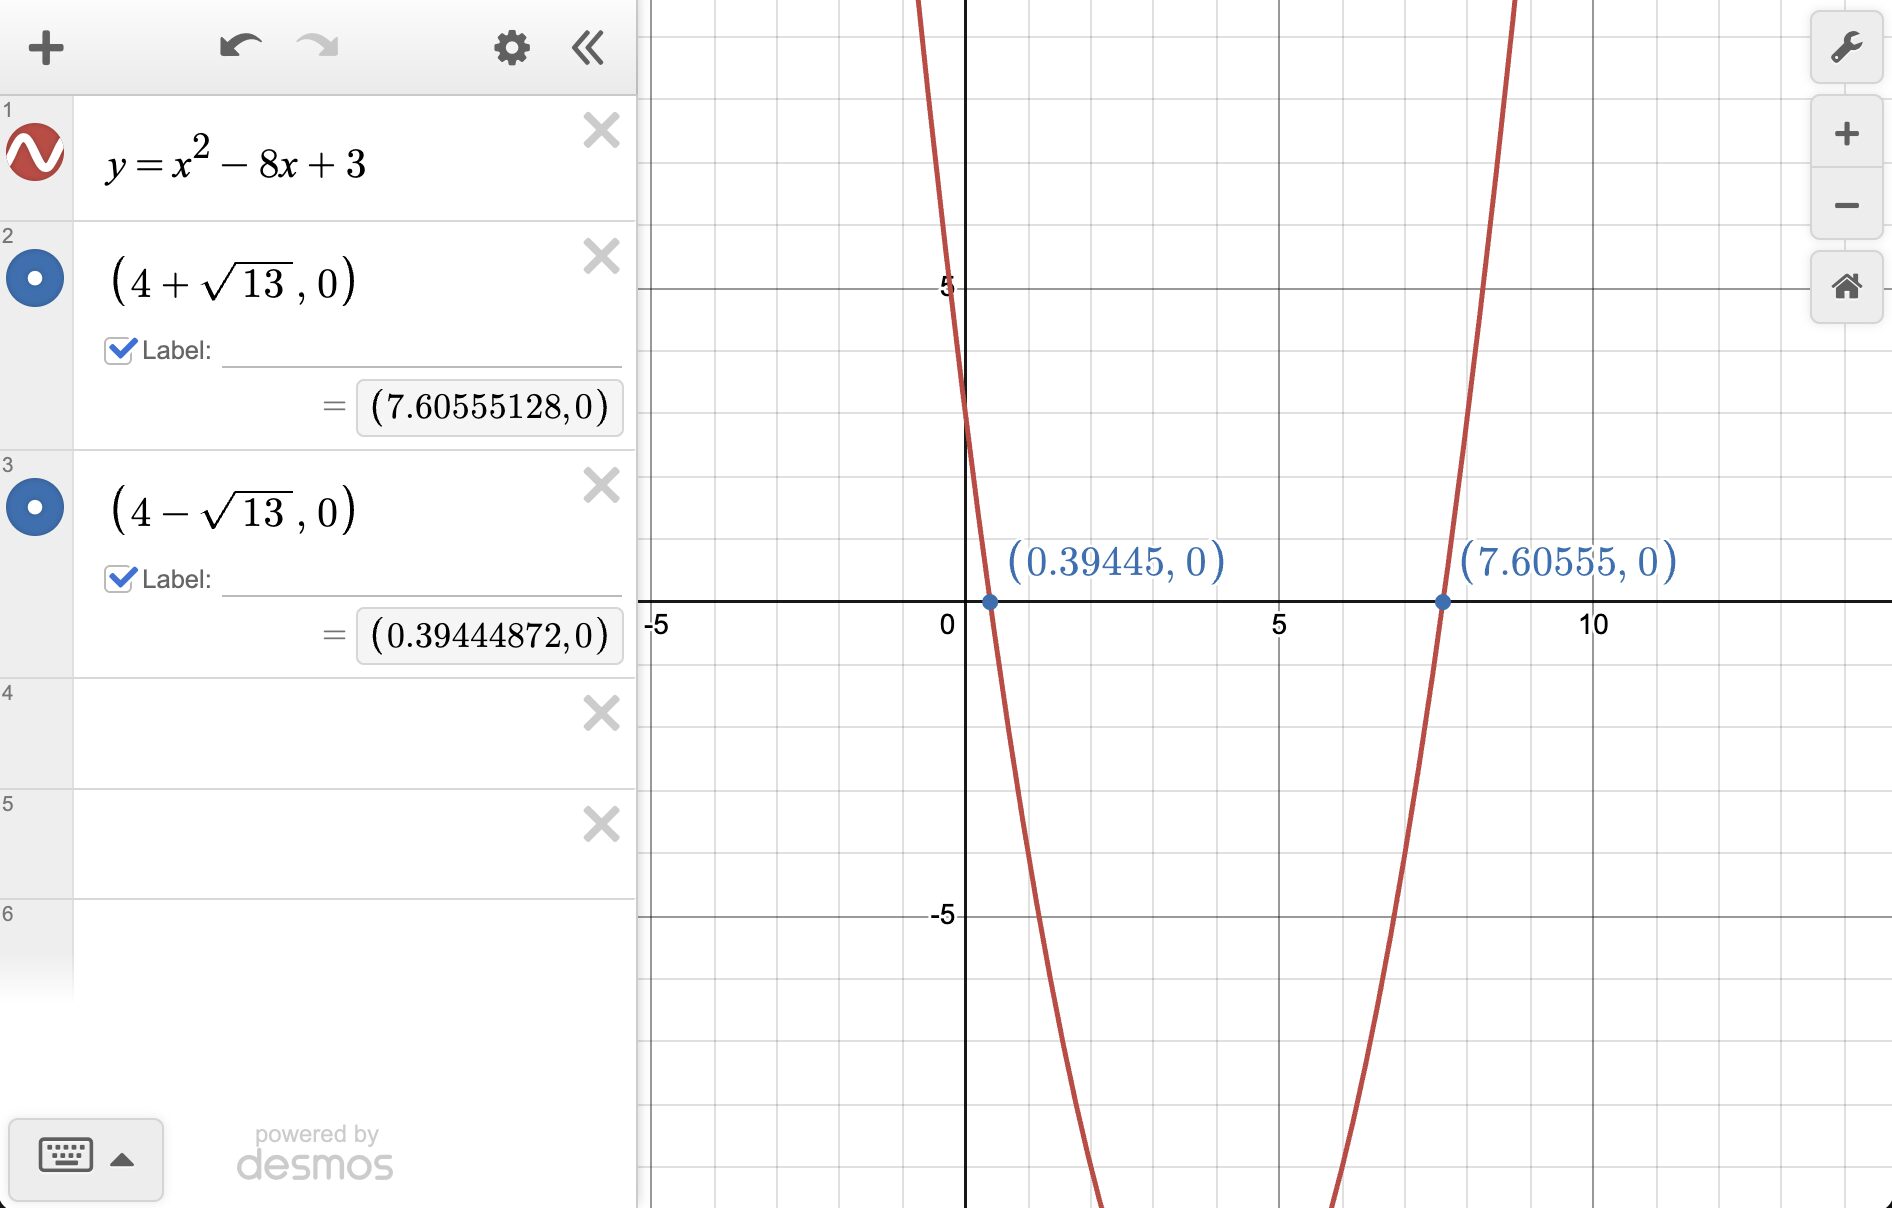Collapse the expression list panel
The height and width of the screenshot is (1208, 1892).
tap(588, 47)
